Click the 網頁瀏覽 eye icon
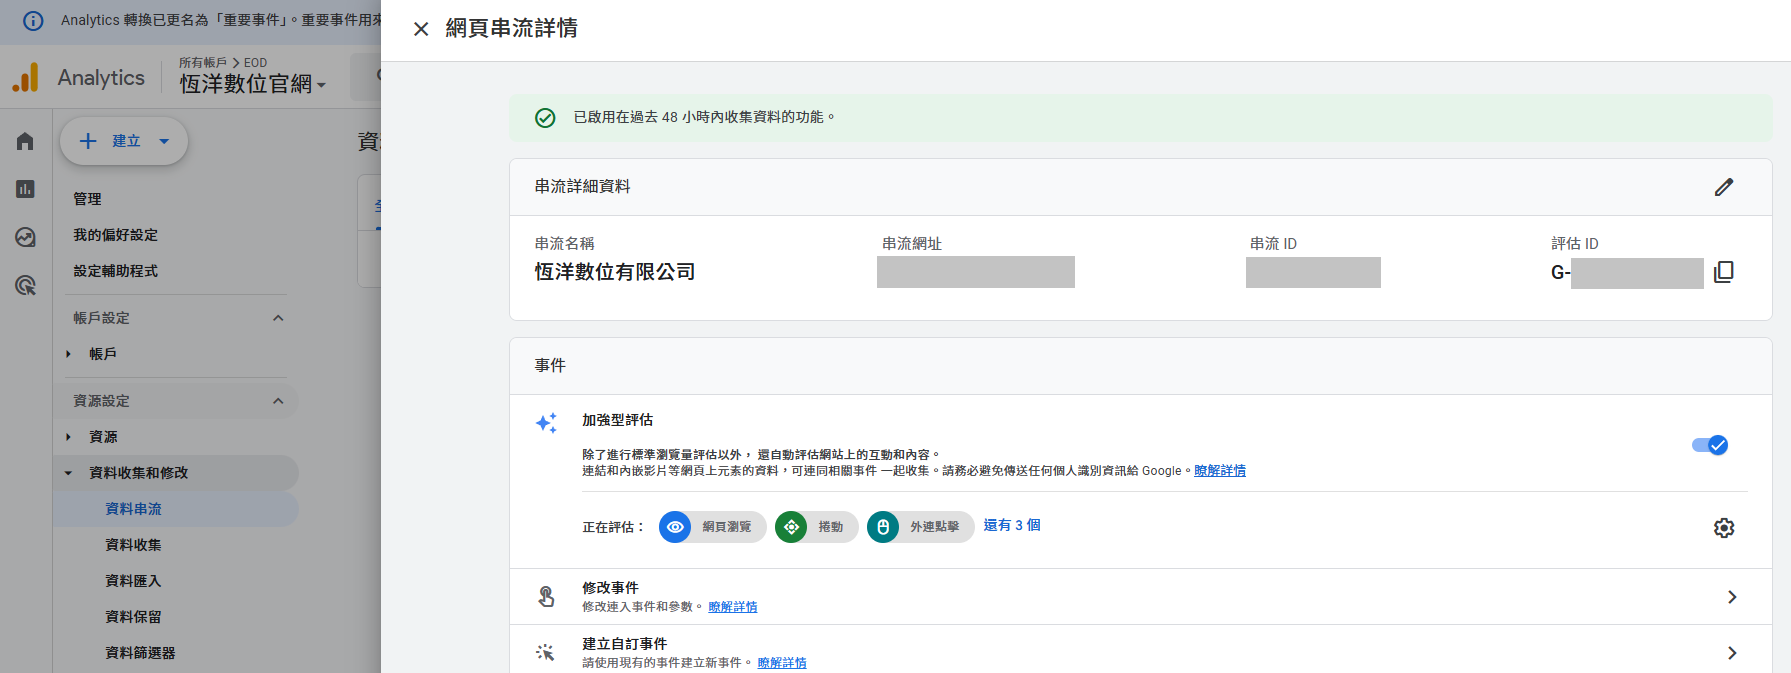The image size is (1791, 673). tap(675, 527)
